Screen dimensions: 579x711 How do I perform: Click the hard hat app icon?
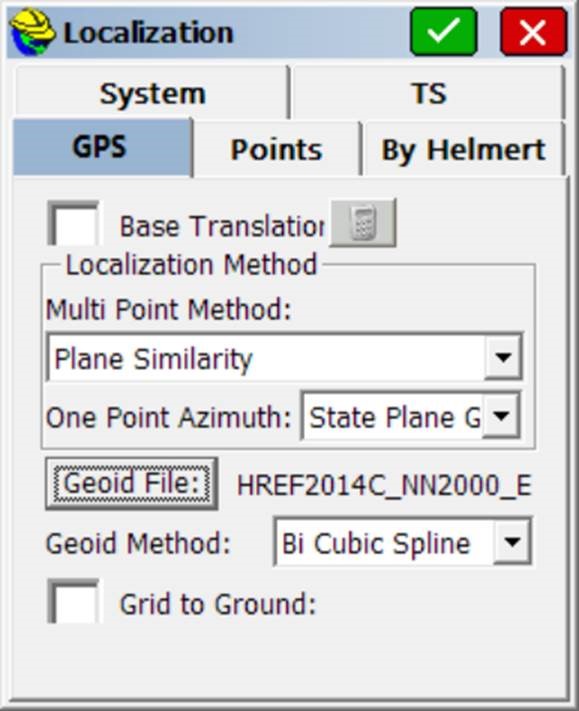[x=32, y=32]
